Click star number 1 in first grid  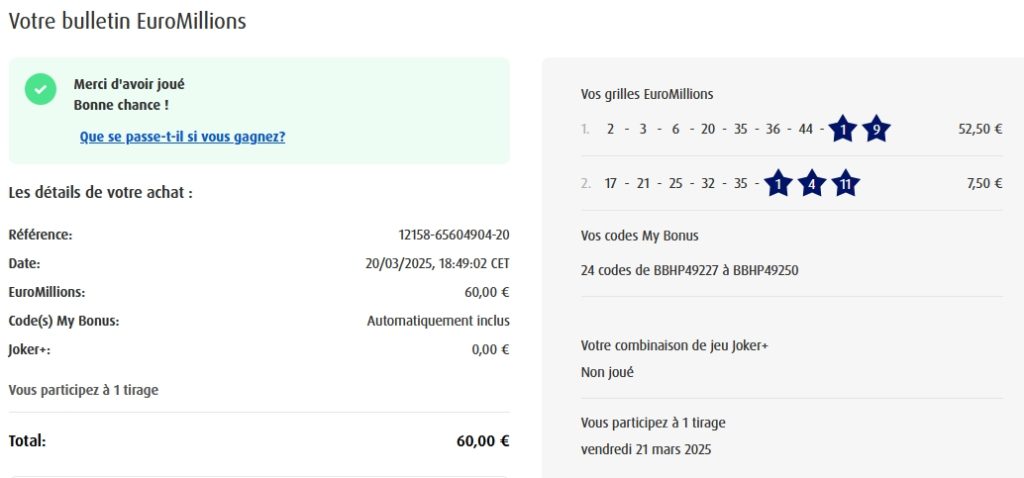pyautogui.click(x=843, y=129)
